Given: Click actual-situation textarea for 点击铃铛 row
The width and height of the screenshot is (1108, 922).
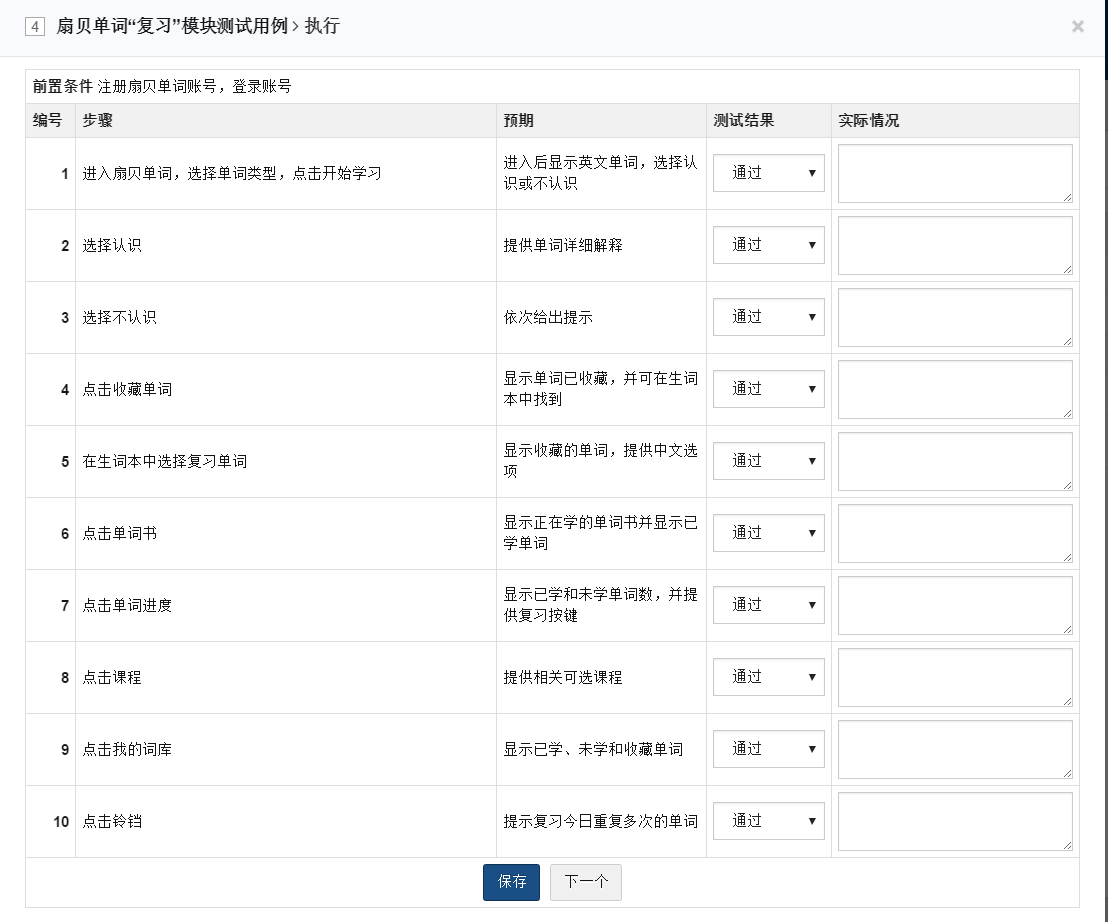Looking at the screenshot, I should [x=955, y=822].
